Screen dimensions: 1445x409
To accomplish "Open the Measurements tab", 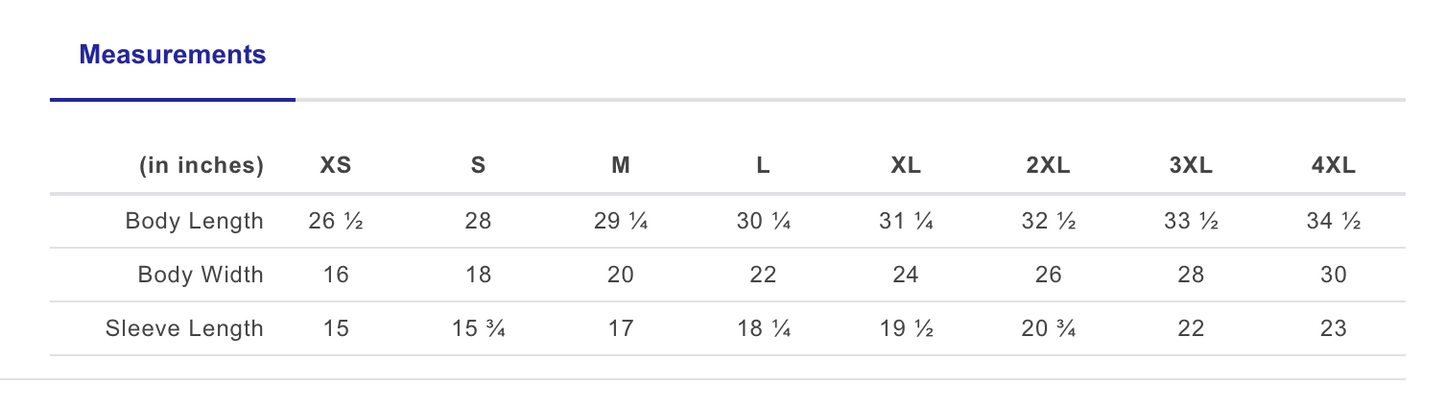I will click(172, 55).
